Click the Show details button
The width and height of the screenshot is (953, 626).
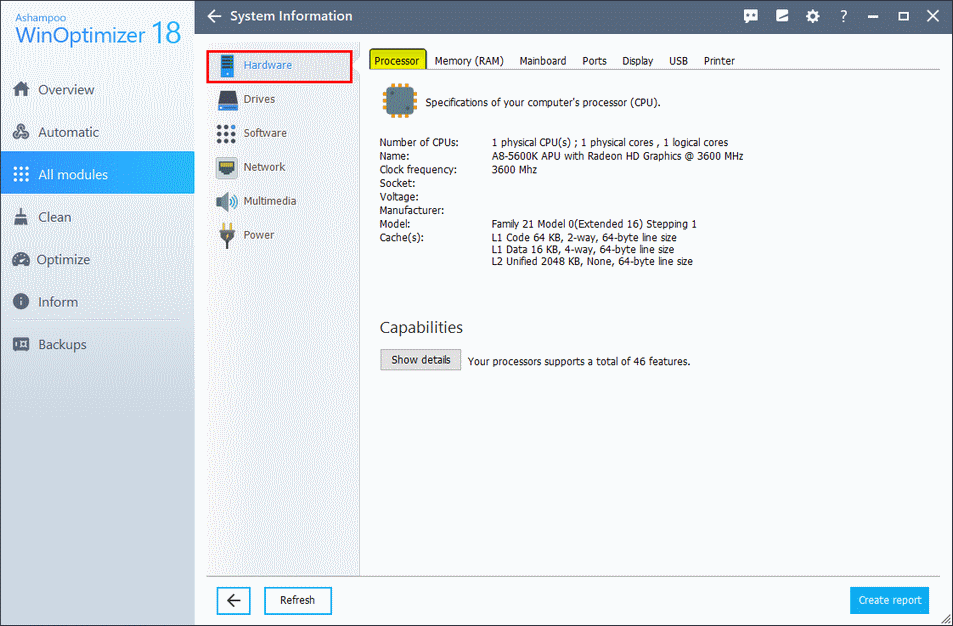(x=421, y=360)
